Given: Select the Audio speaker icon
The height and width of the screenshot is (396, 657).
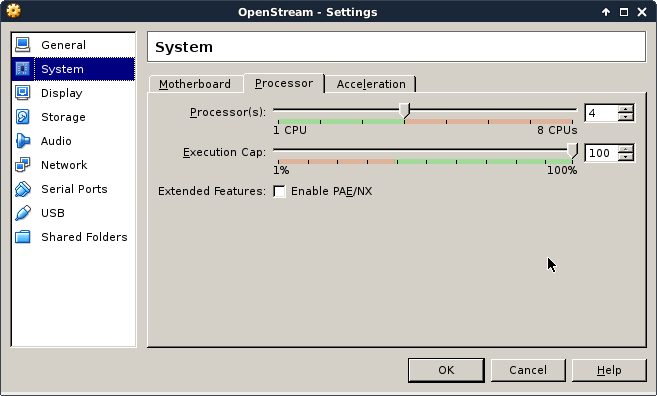Looking at the screenshot, I should (23, 141).
